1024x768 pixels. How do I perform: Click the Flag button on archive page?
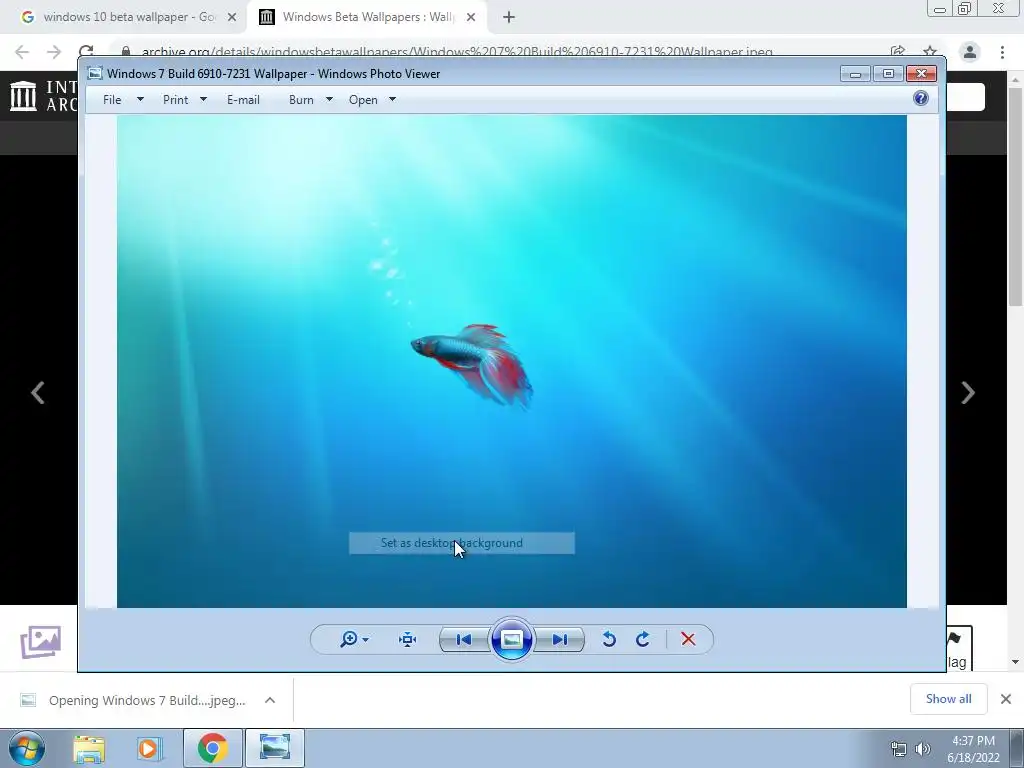point(958,648)
